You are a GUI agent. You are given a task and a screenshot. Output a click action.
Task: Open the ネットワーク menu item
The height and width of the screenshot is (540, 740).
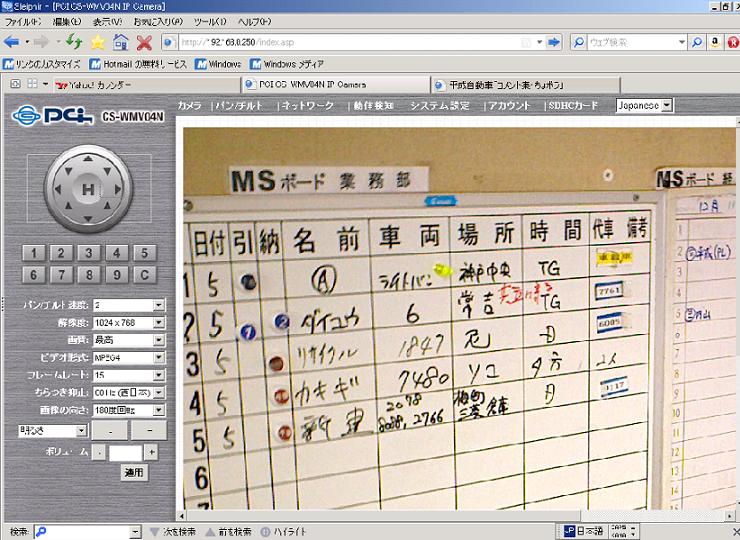pos(307,105)
